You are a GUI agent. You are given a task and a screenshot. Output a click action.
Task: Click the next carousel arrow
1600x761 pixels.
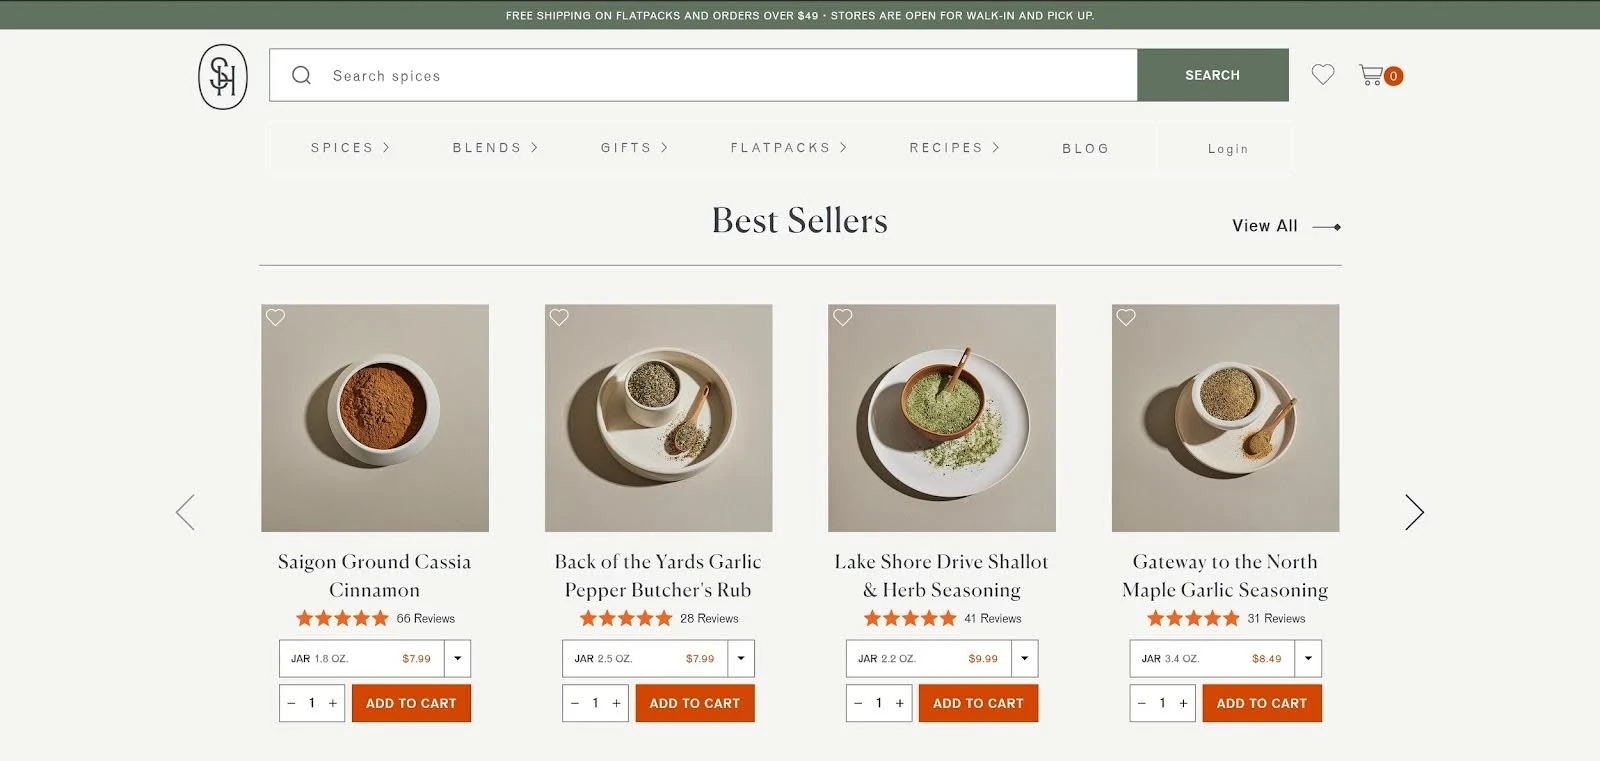[x=1413, y=512]
